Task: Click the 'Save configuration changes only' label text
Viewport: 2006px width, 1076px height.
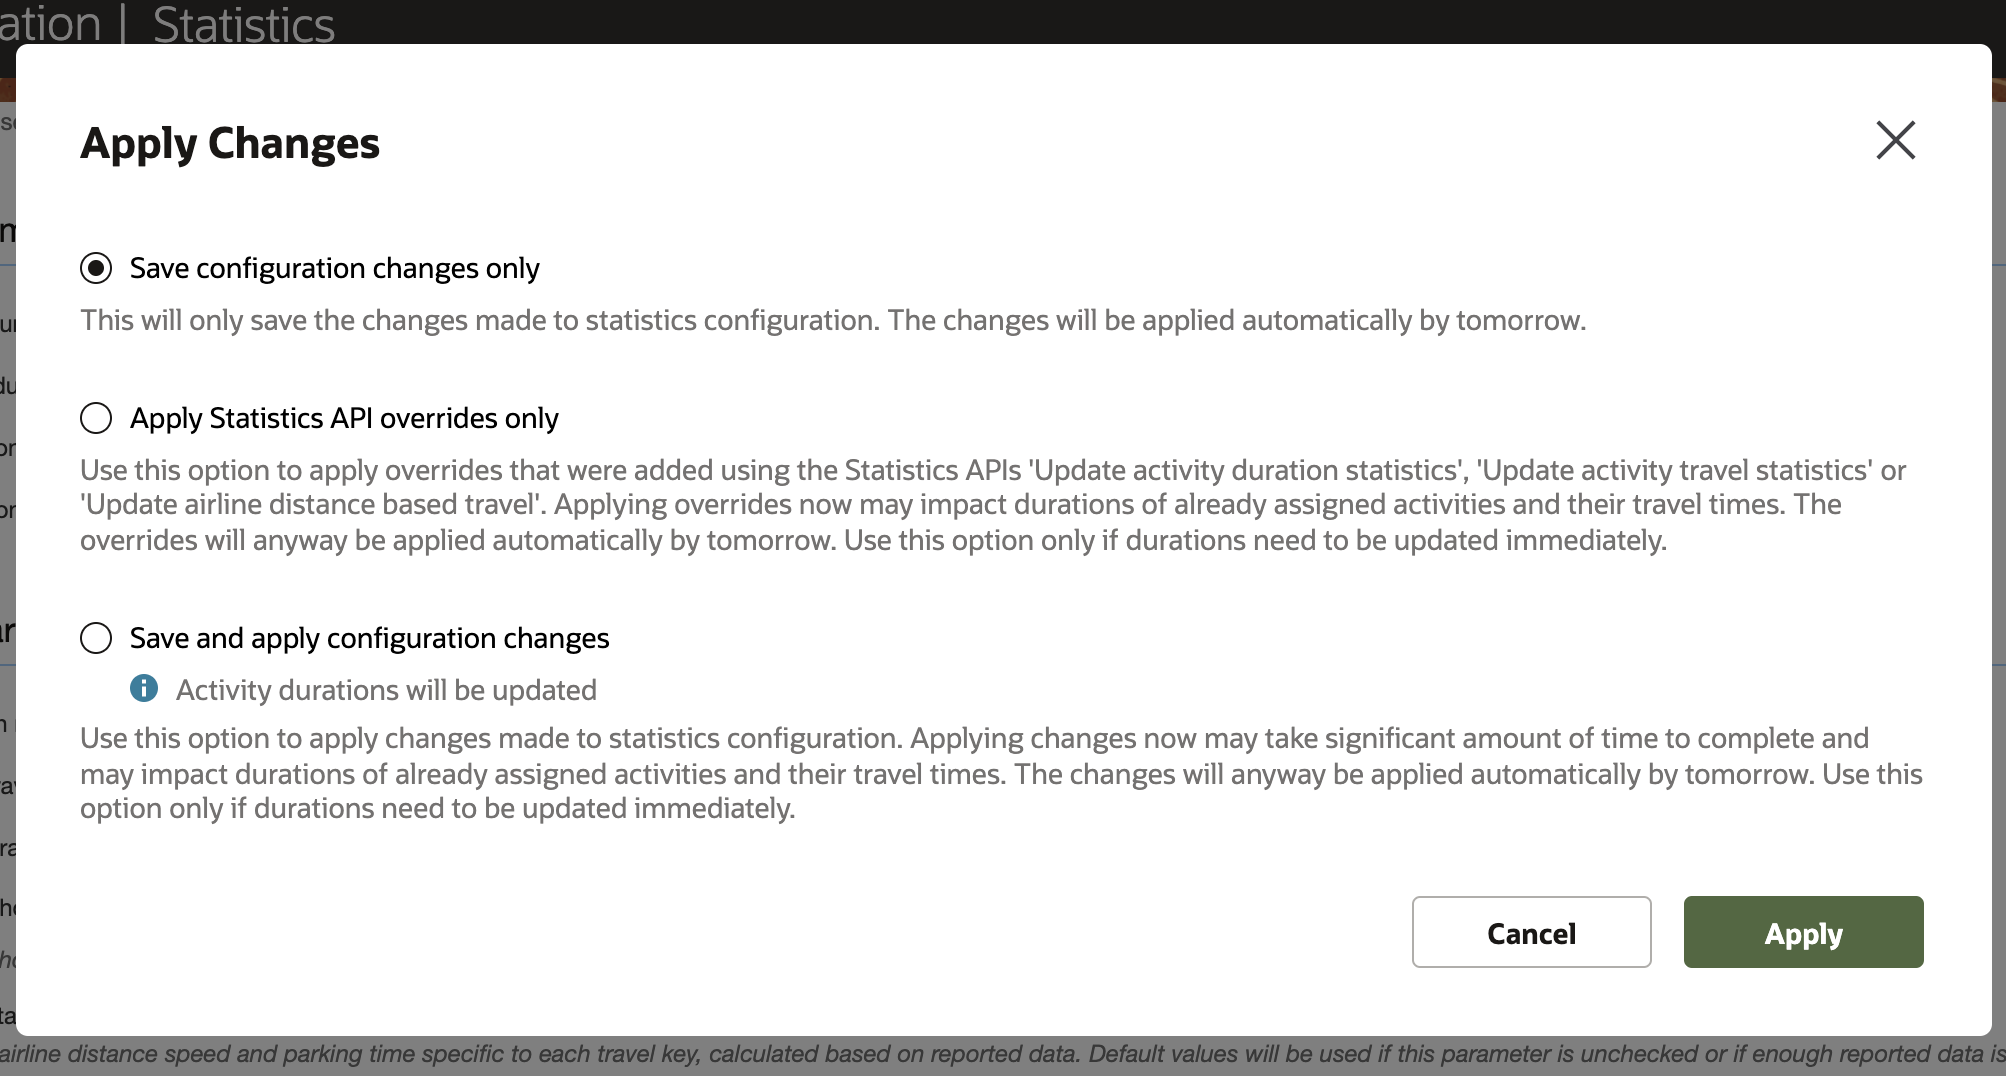Action: click(x=334, y=268)
